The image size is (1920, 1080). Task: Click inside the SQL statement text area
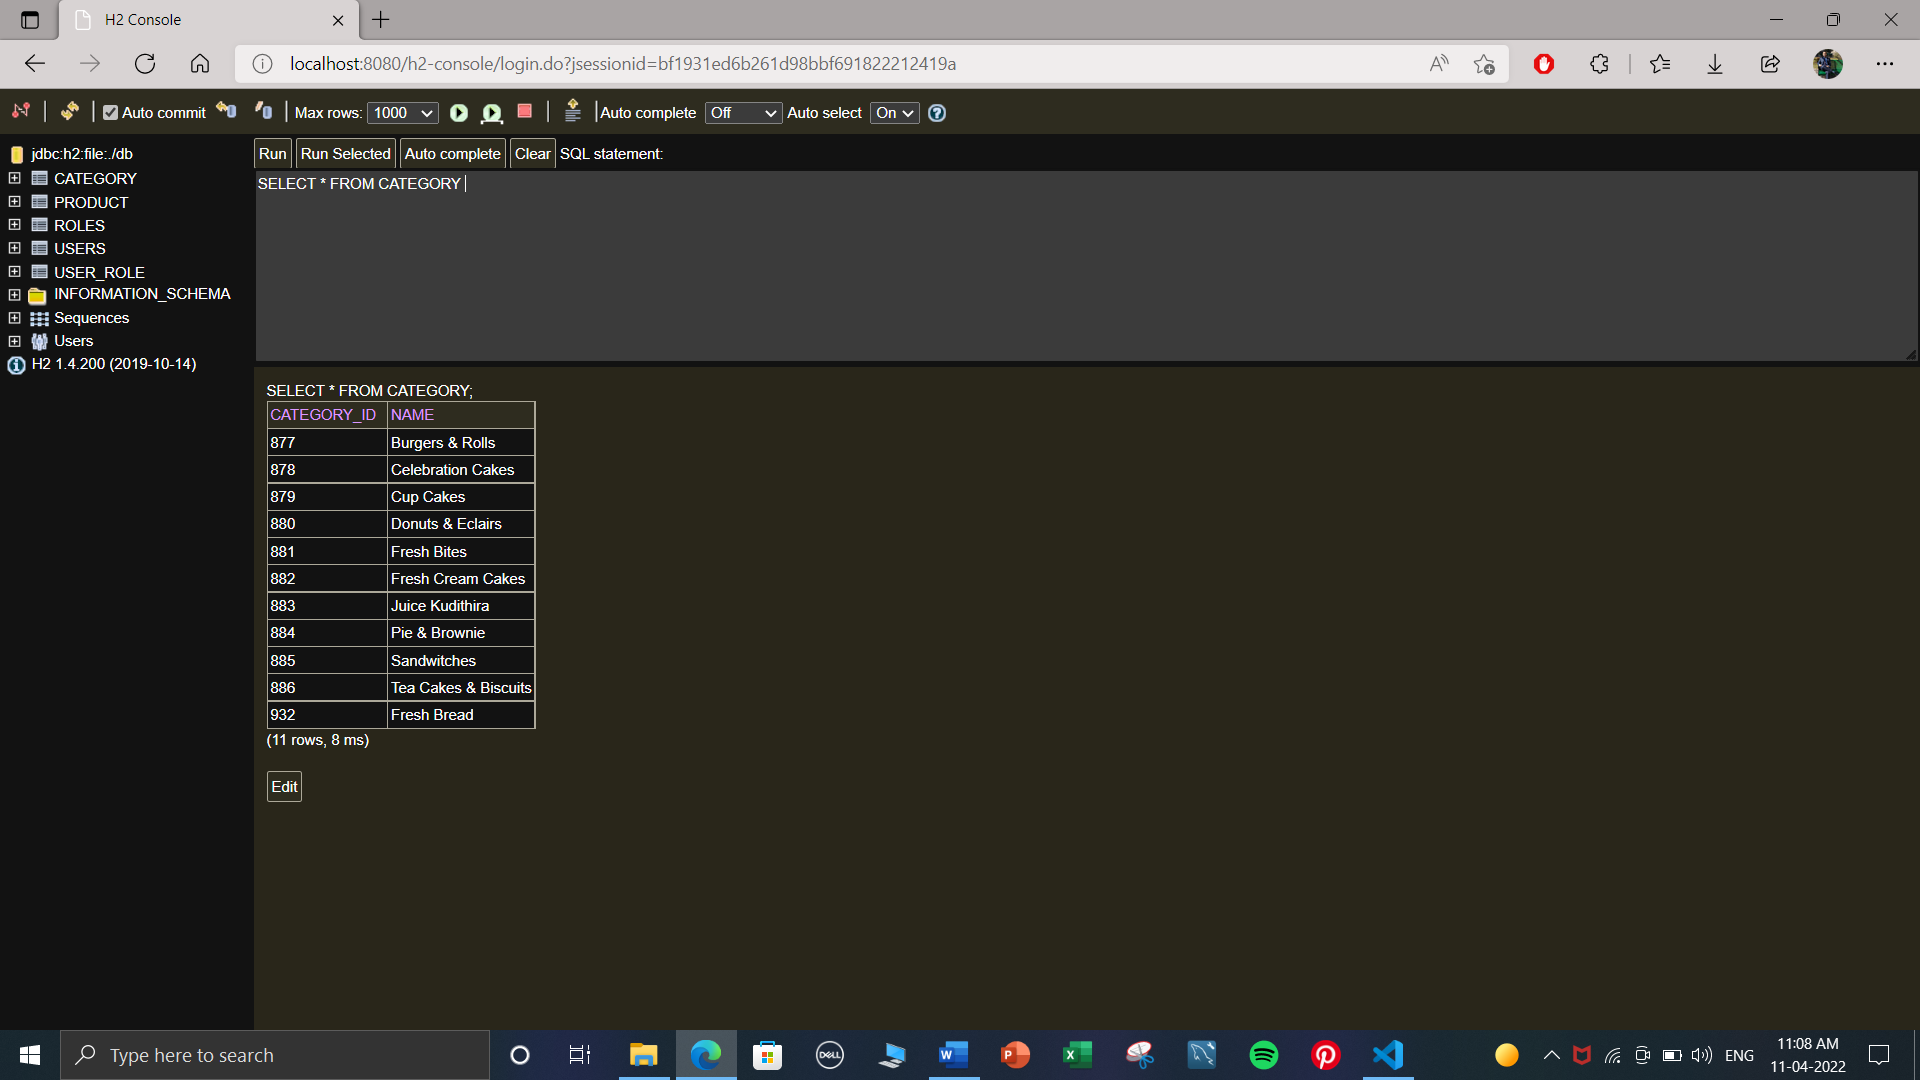tap(1086, 266)
